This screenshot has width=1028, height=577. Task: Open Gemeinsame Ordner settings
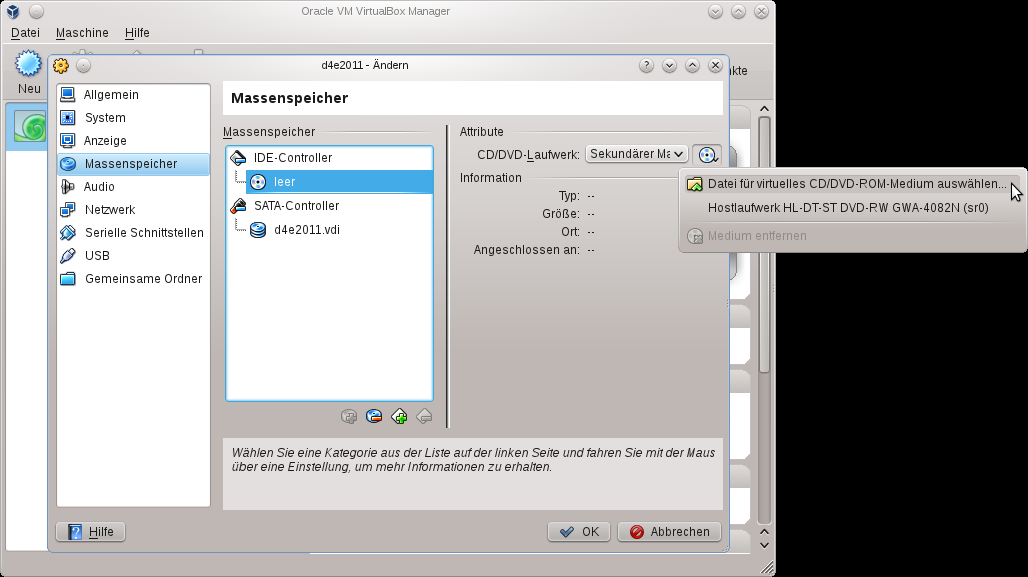(x=133, y=279)
